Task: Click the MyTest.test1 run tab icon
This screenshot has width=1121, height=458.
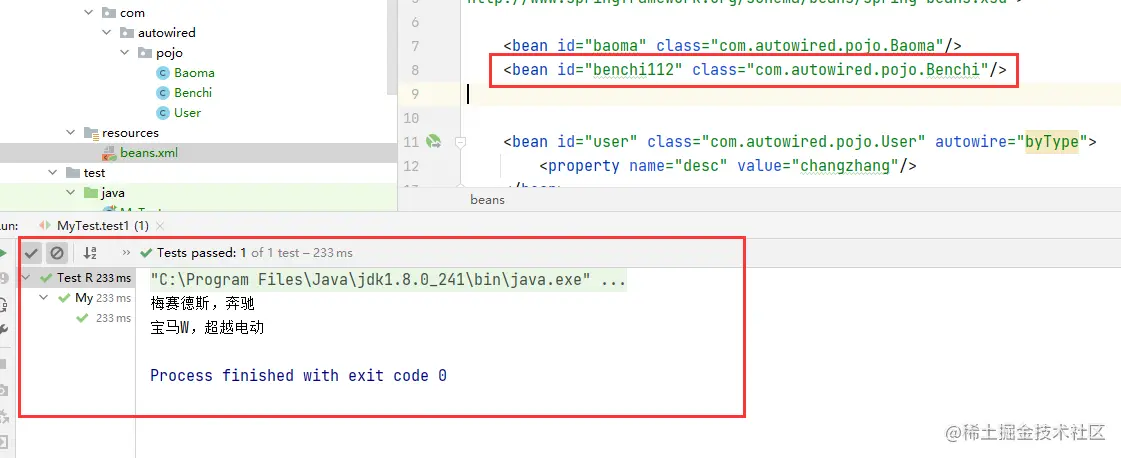Action: click(x=46, y=226)
